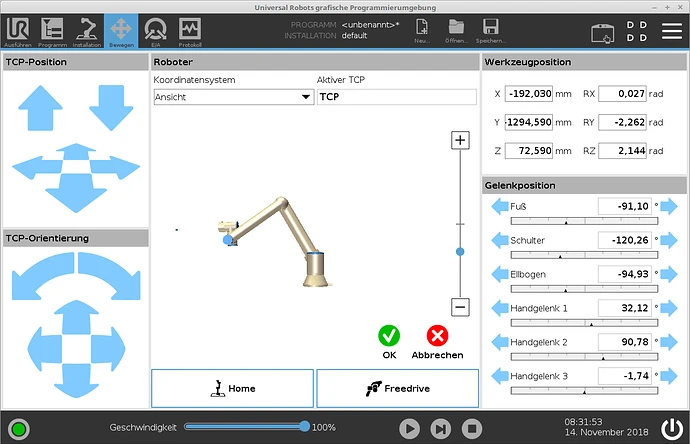
Task: Edit the RZ rotation value
Action: tap(622, 151)
